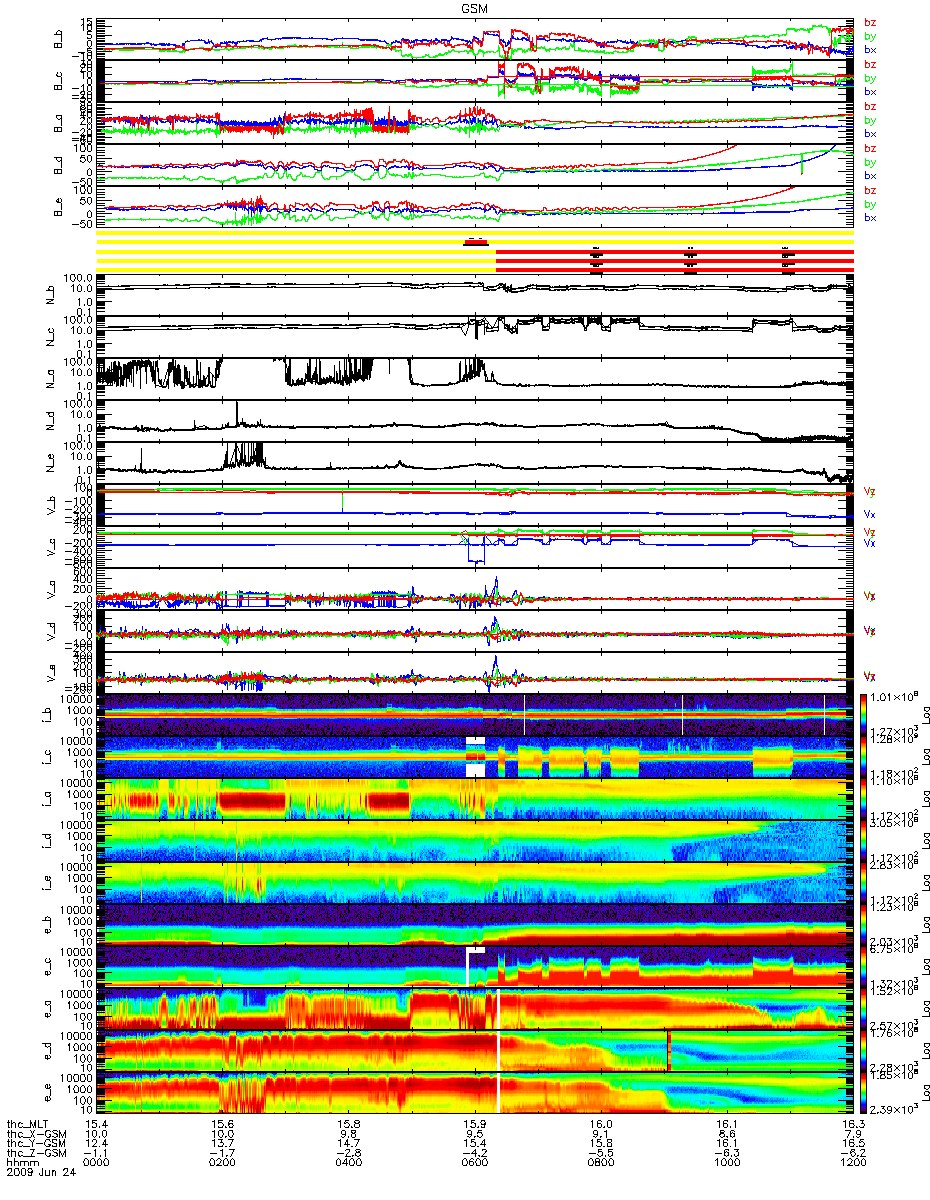The image size is (930, 1200).
Task: Click the B_b panel axis label
Action: click(59, 39)
